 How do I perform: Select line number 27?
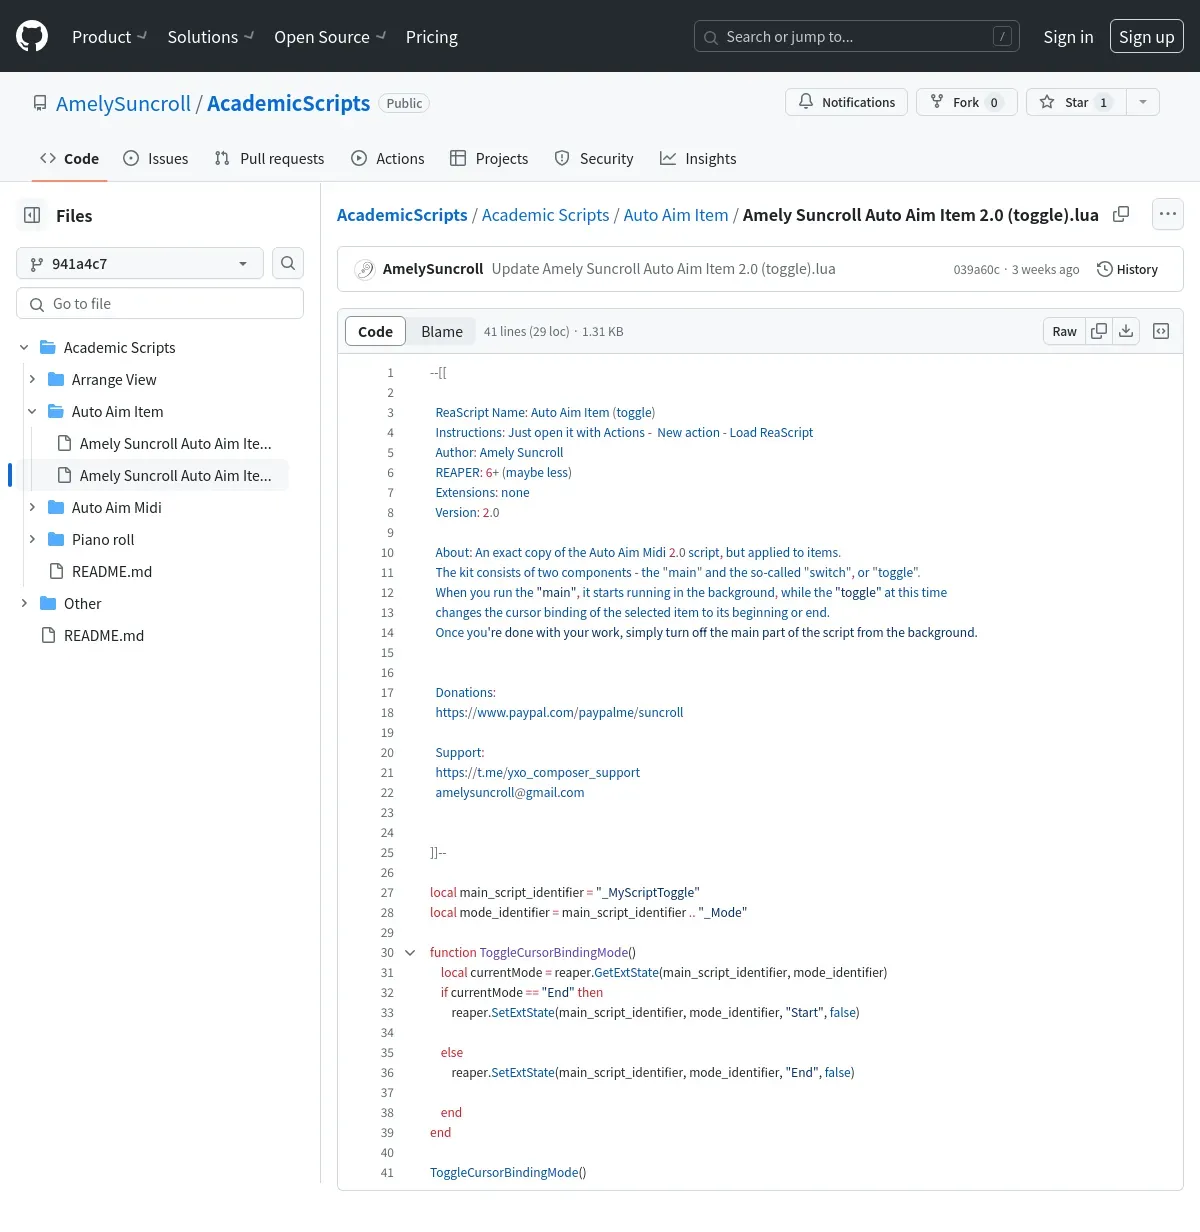coord(387,892)
